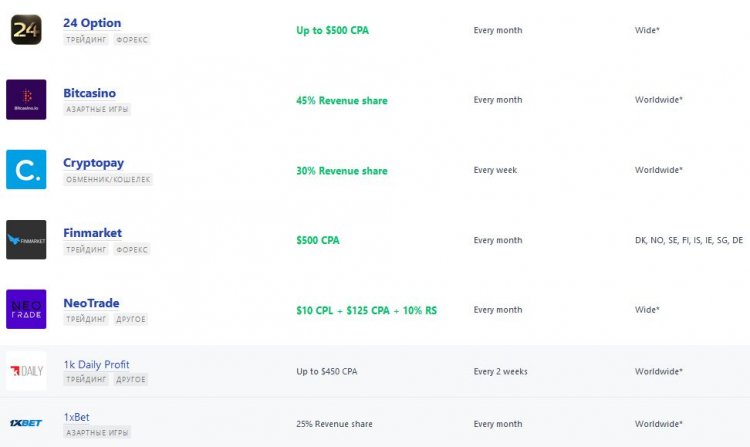Screen dimensions: 750x447
Task: Select ТРЕЙДИНГ tag under Finmarket
Action: tap(86, 250)
